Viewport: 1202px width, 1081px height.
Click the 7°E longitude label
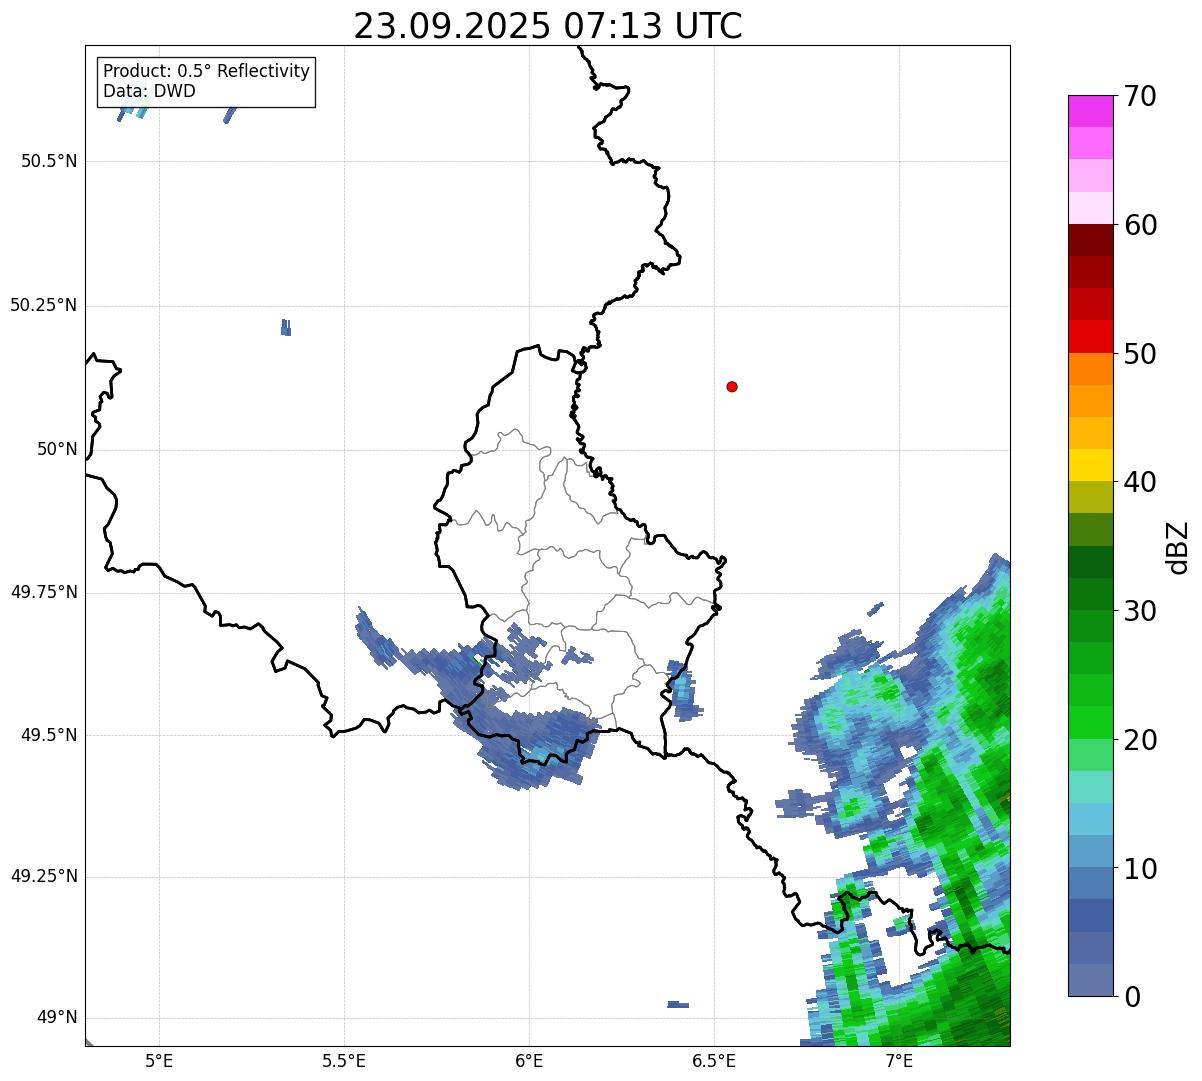click(899, 1060)
